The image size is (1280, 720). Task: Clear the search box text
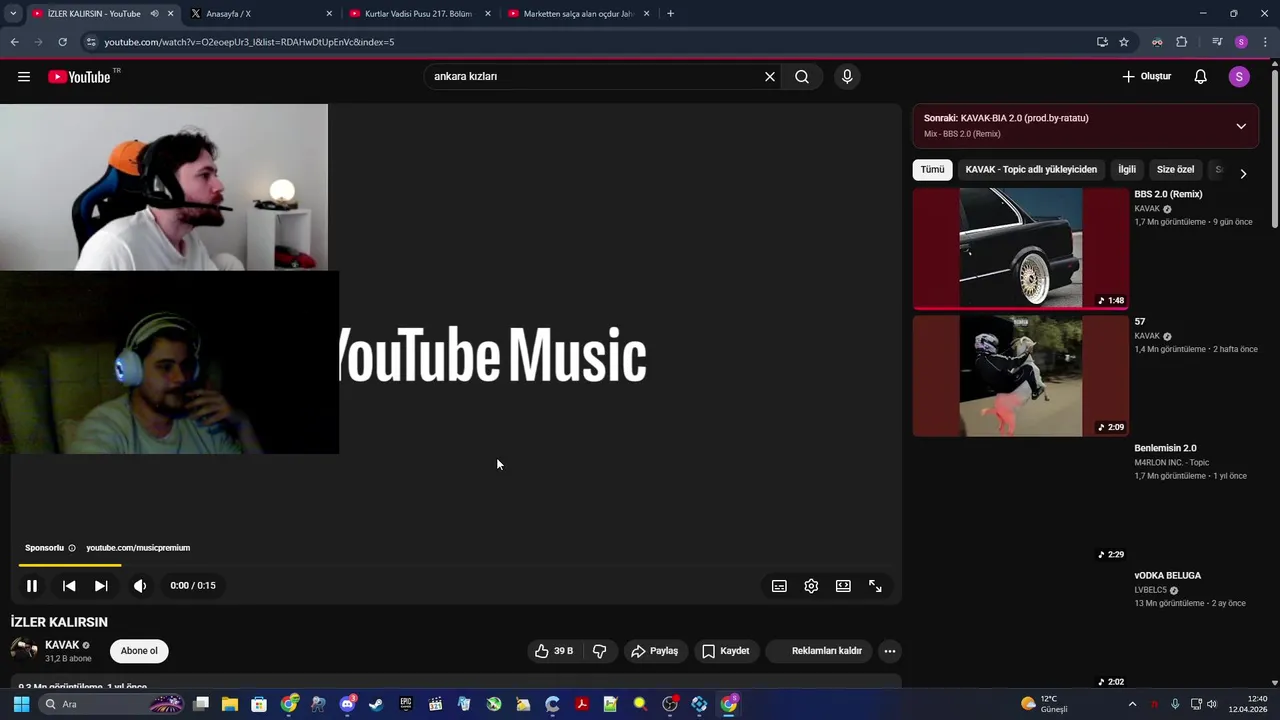(770, 77)
